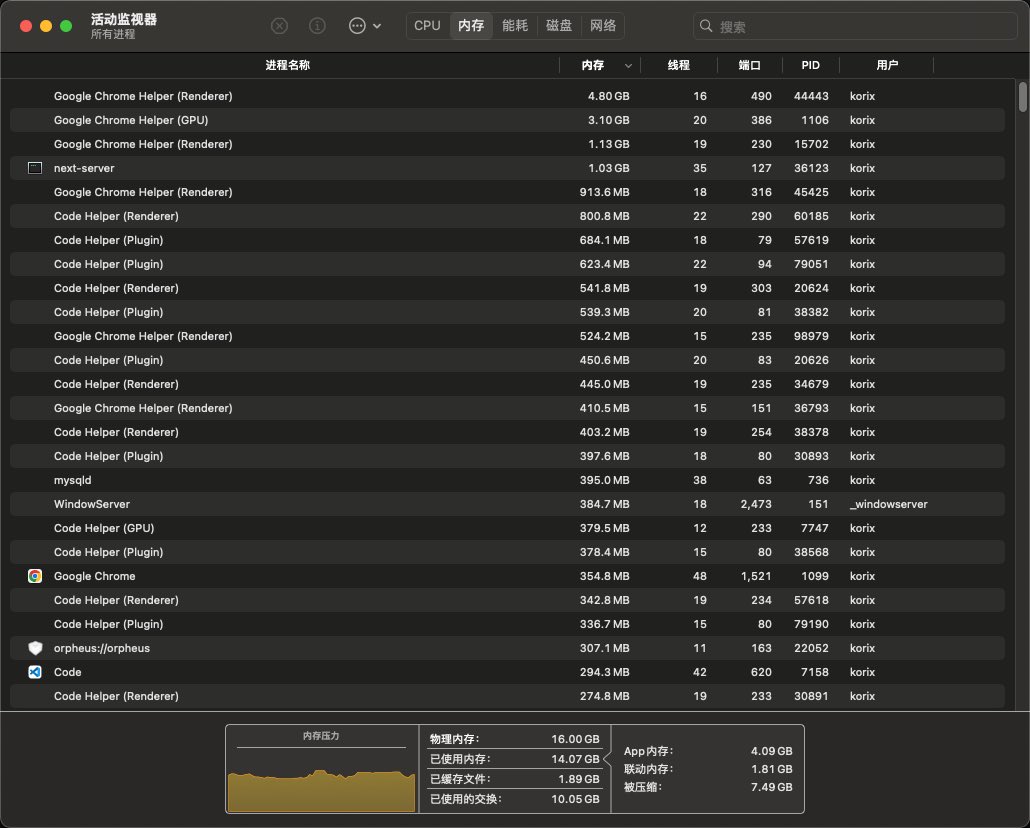Screen dimensions: 1030x828
Task: Click the 3.10 GB memory value
Action: click(608, 120)
